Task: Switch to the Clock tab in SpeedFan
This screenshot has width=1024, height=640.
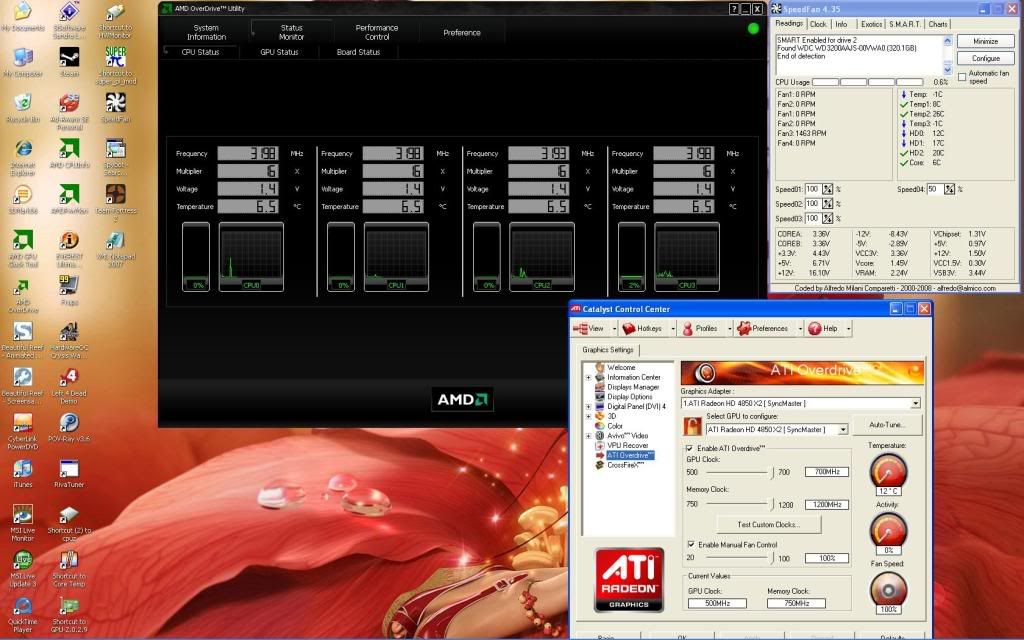Action: click(818, 24)
